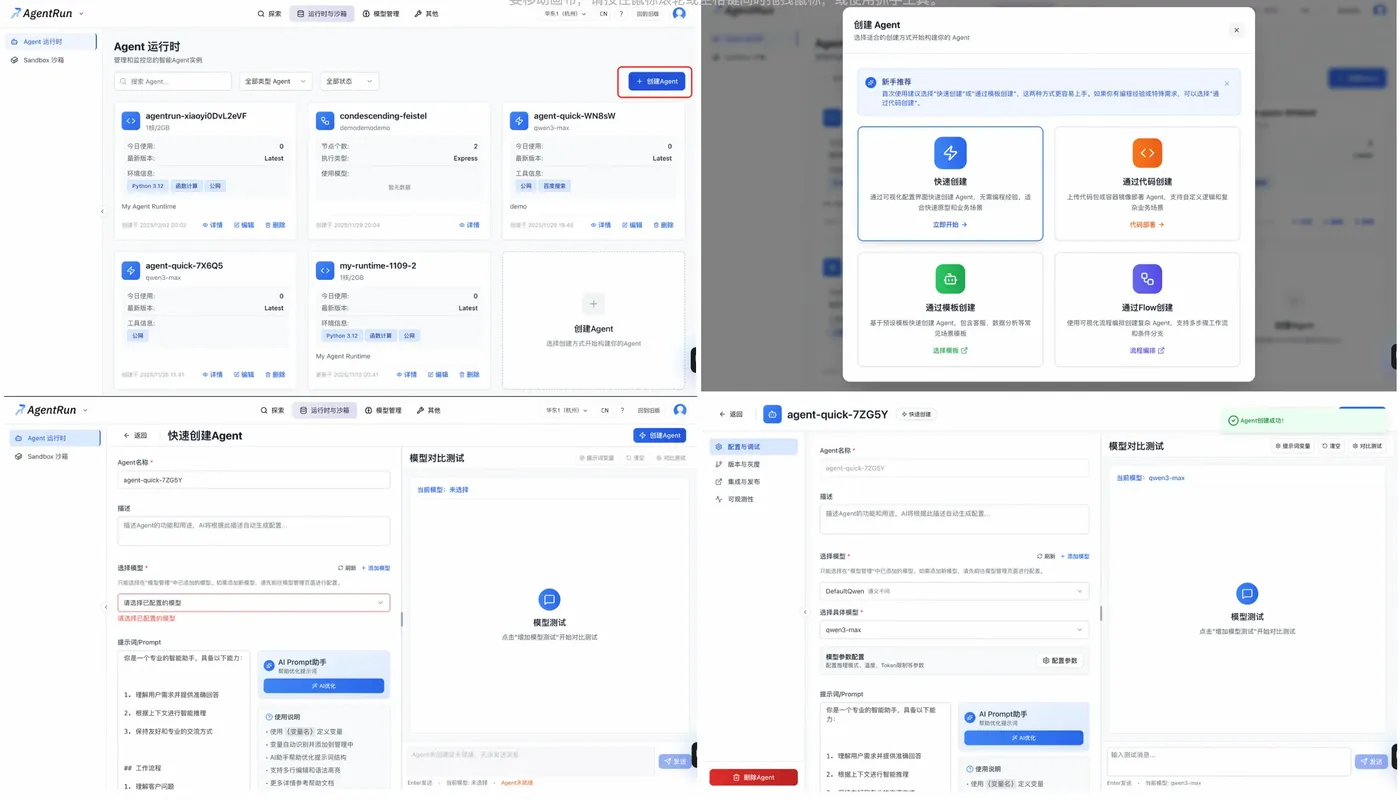The width and height of the screenshot is (1400, 801).
Task: Open 详情 for agentrun-xiaoyi0DvL2eVF
Action: pos(213,225)
